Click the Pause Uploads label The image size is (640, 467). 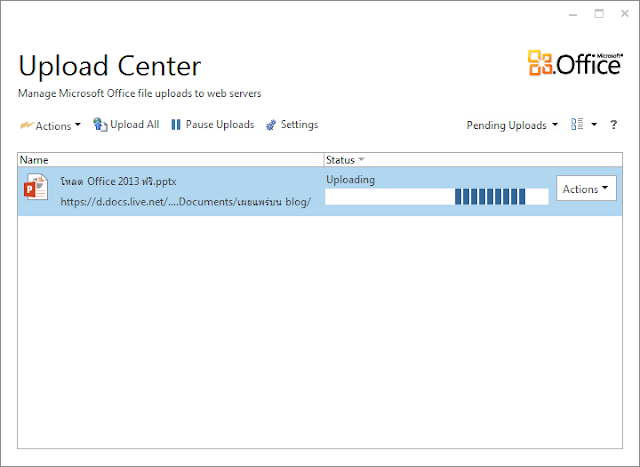pos(220,125)
